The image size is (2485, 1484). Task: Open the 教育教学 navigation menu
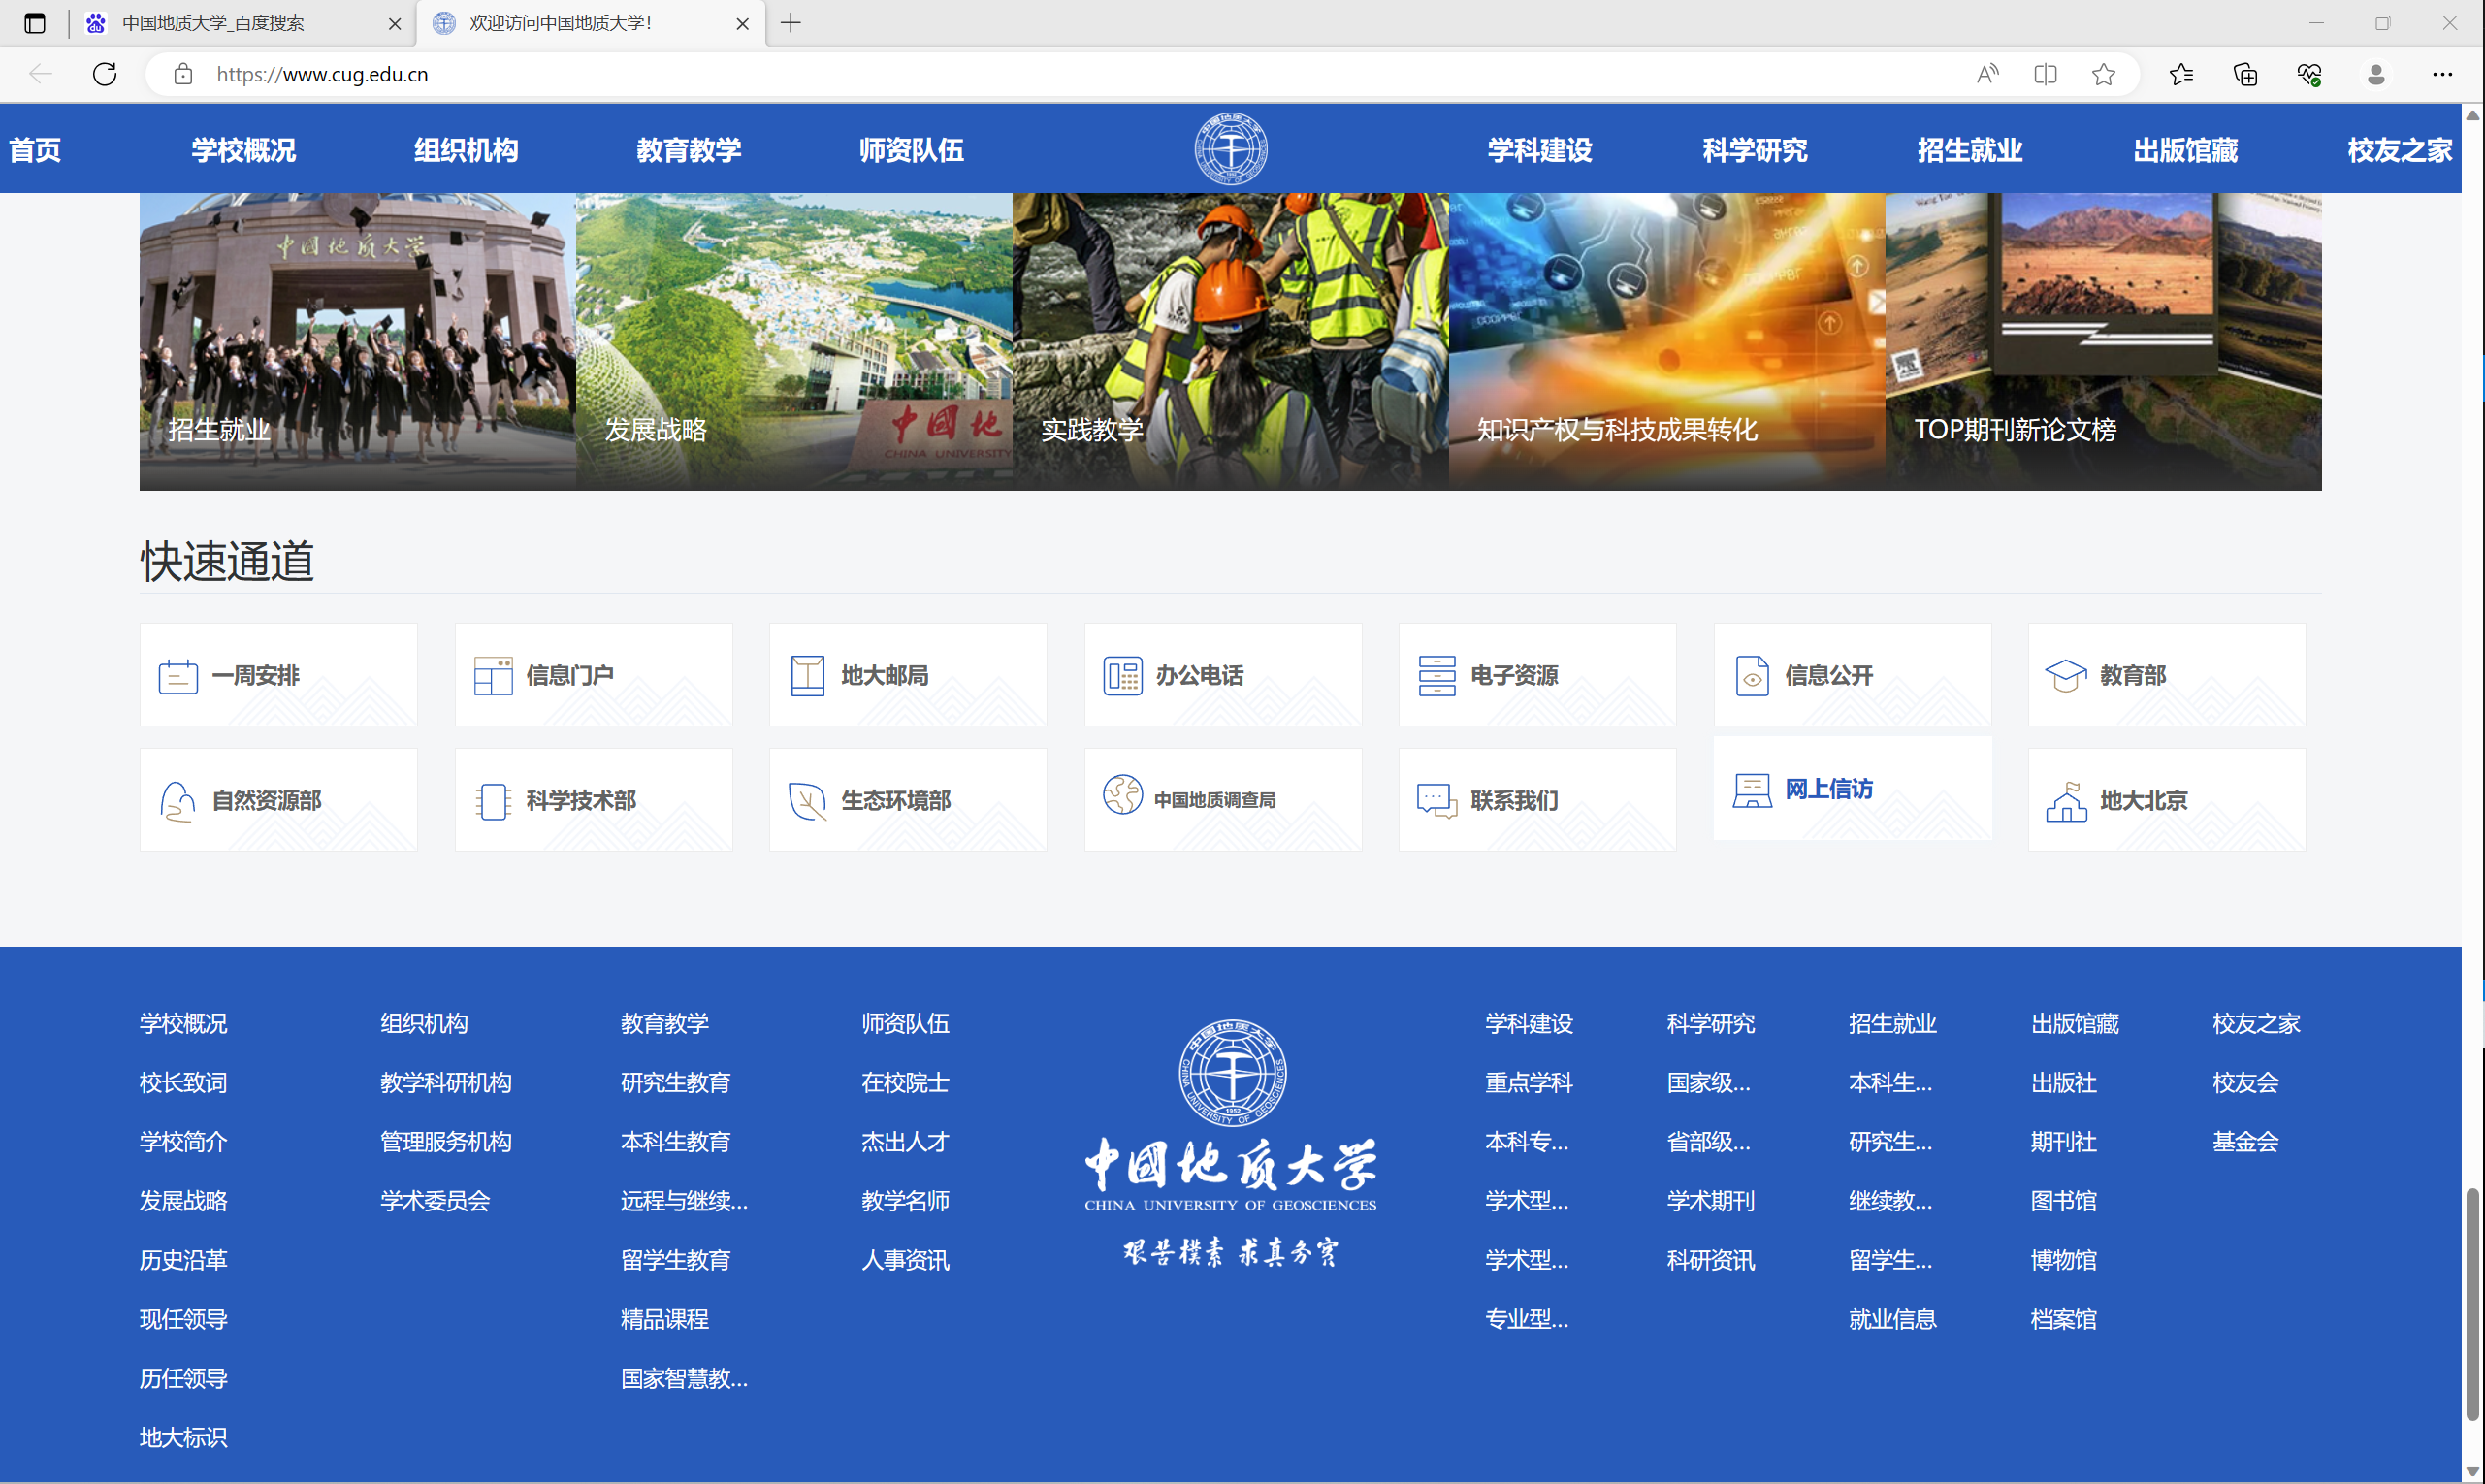[689, 150]
